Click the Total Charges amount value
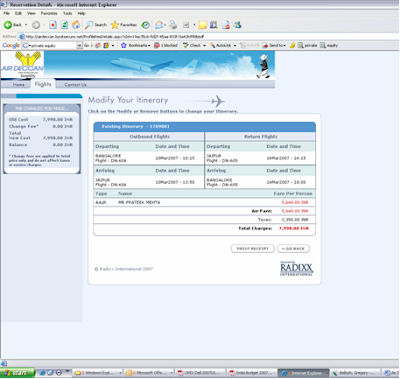Viewport: 400px width, 379px height. (294, 228)
